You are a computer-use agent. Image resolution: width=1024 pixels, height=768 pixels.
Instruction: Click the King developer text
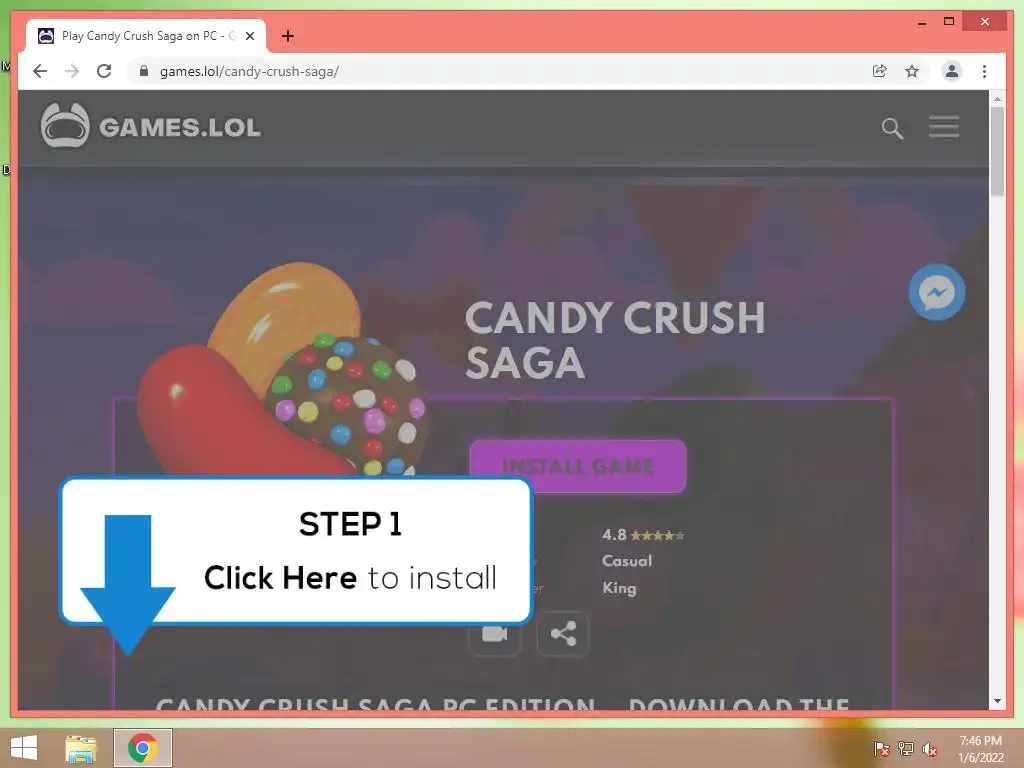click(619, 588)
